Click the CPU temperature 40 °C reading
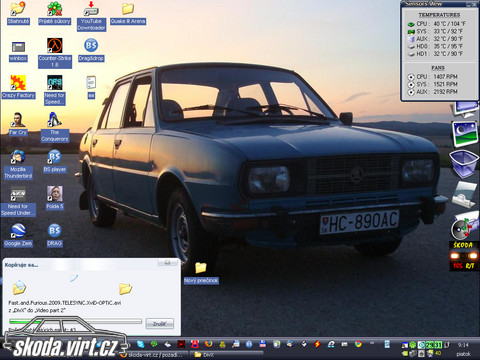This screenshot has height=360, width=480. [x=449, y=24]
